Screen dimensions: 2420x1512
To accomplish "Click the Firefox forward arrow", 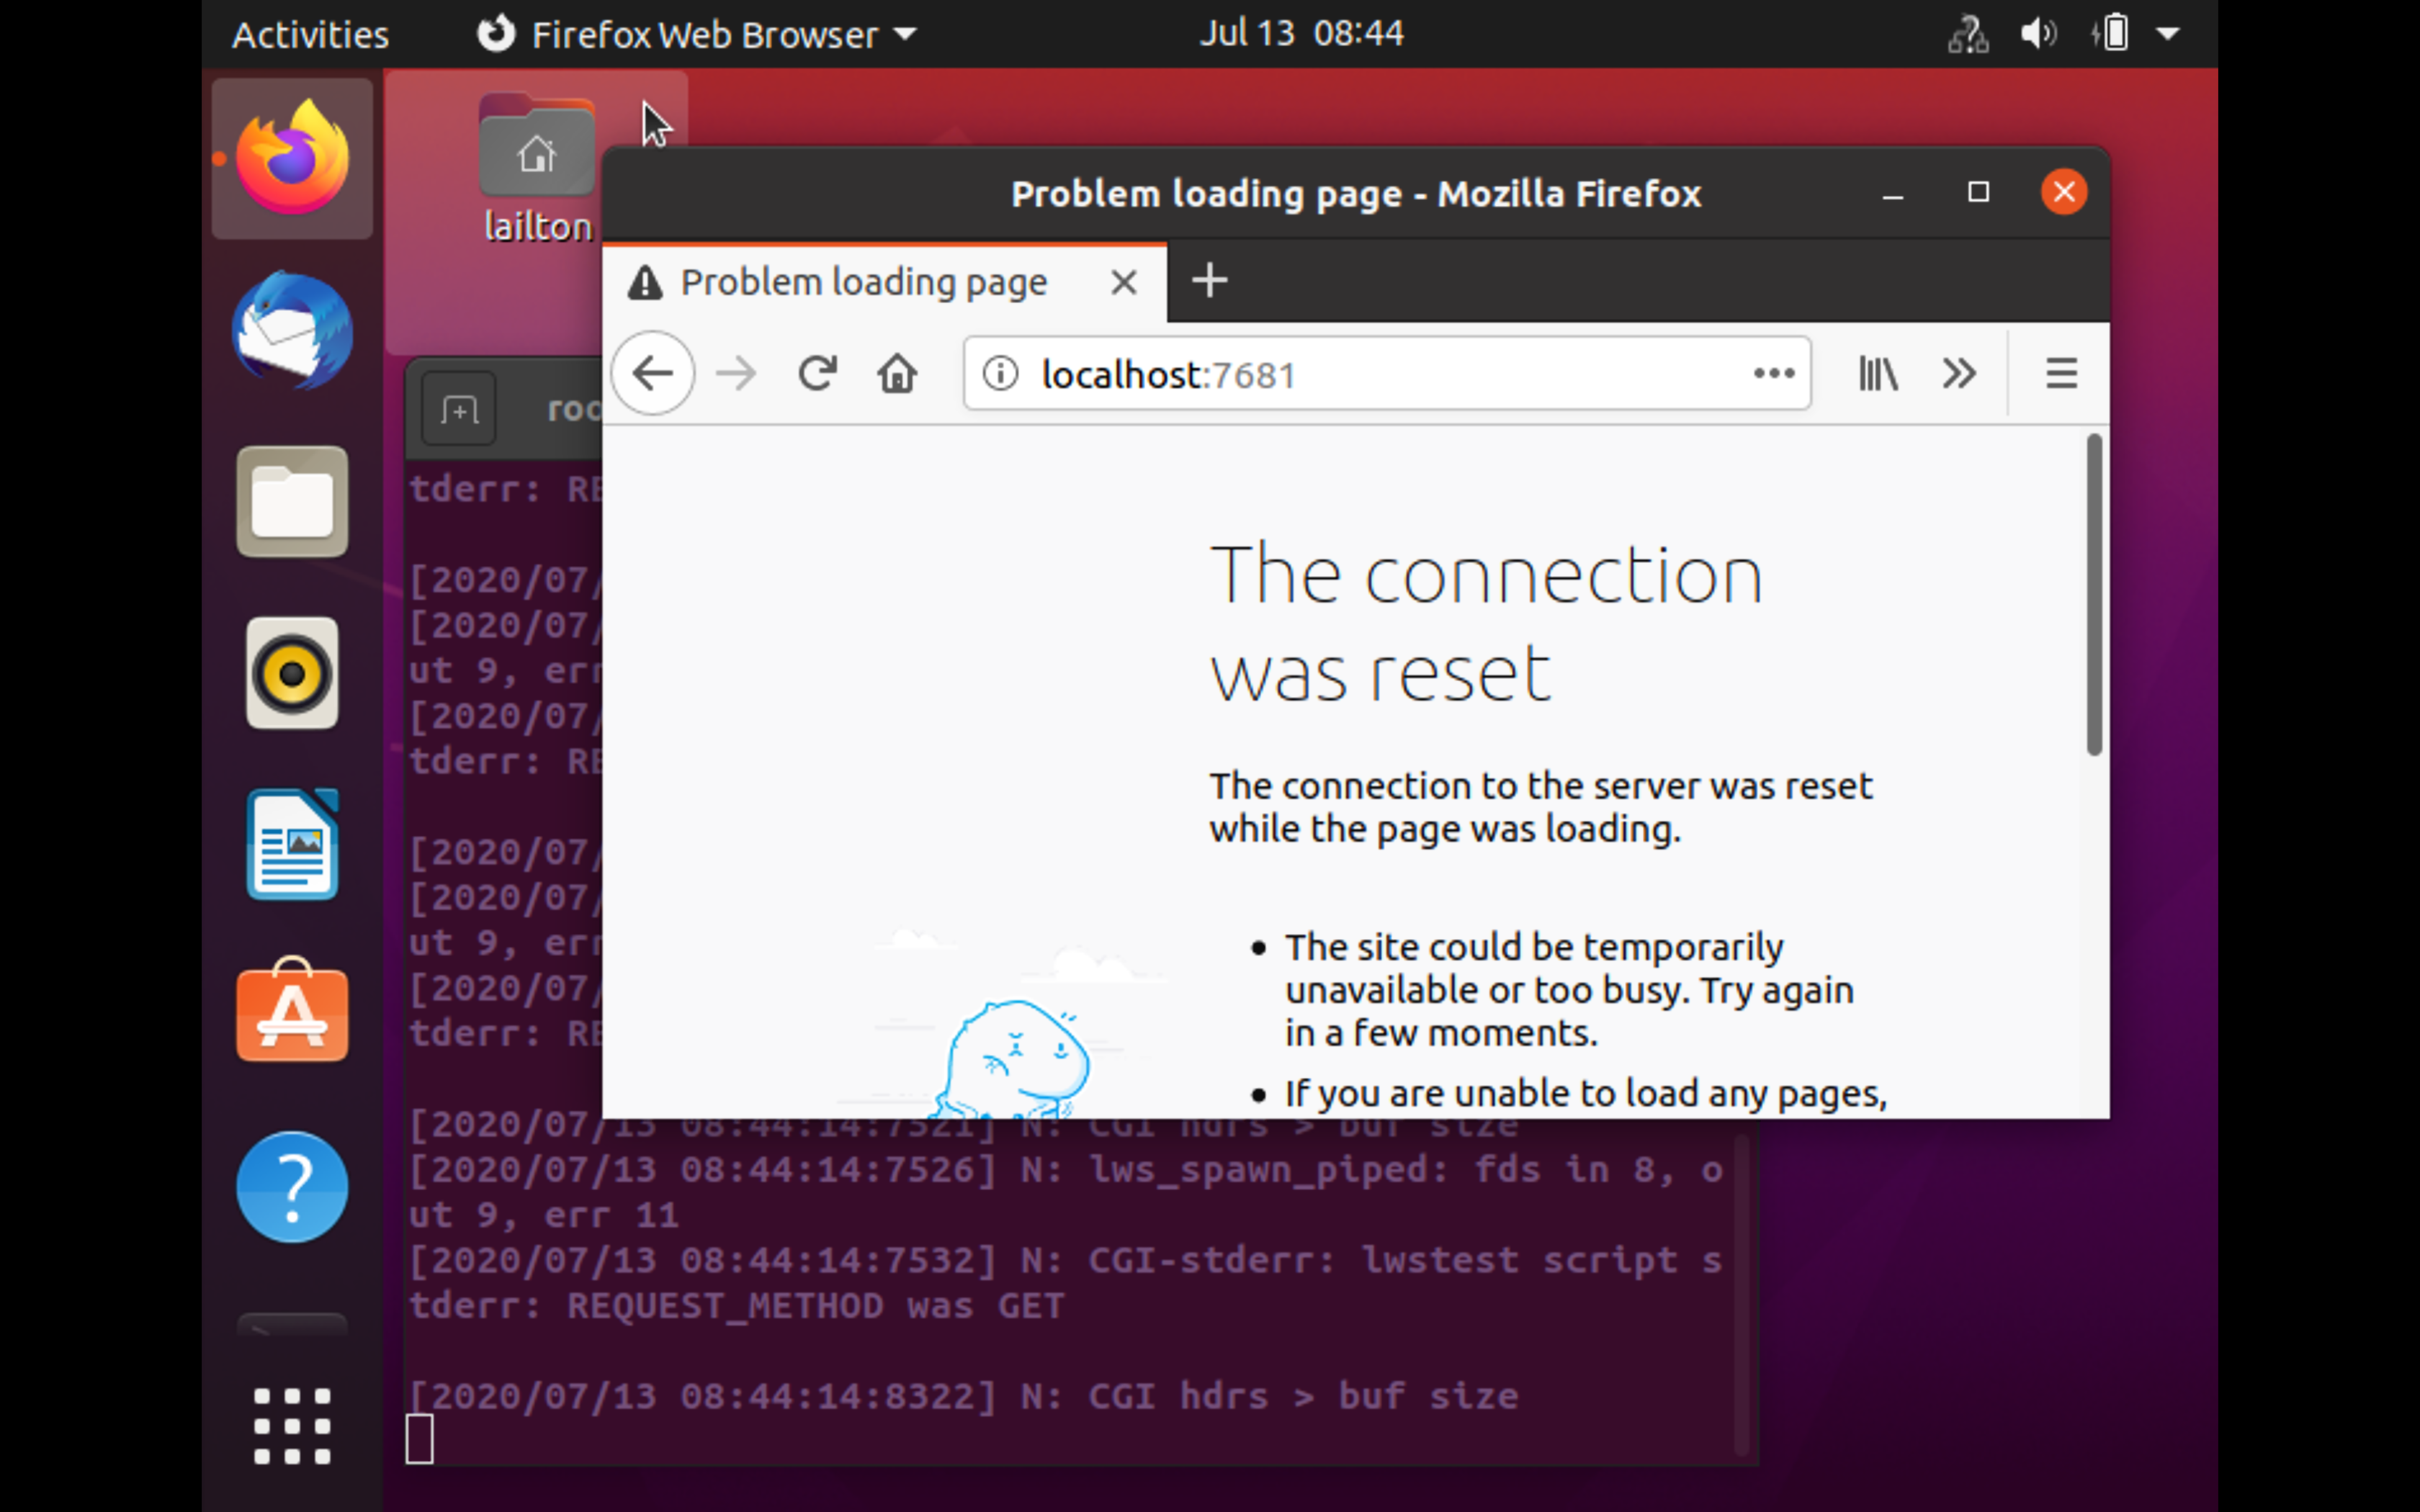I will point(737,374).
